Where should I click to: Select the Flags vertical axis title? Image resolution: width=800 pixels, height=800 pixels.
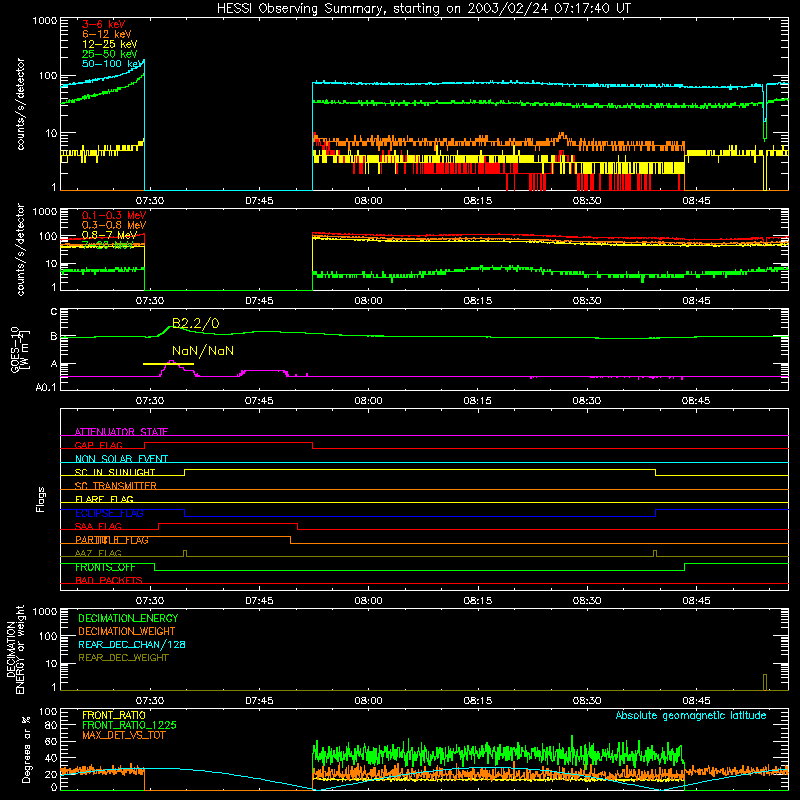41,499
